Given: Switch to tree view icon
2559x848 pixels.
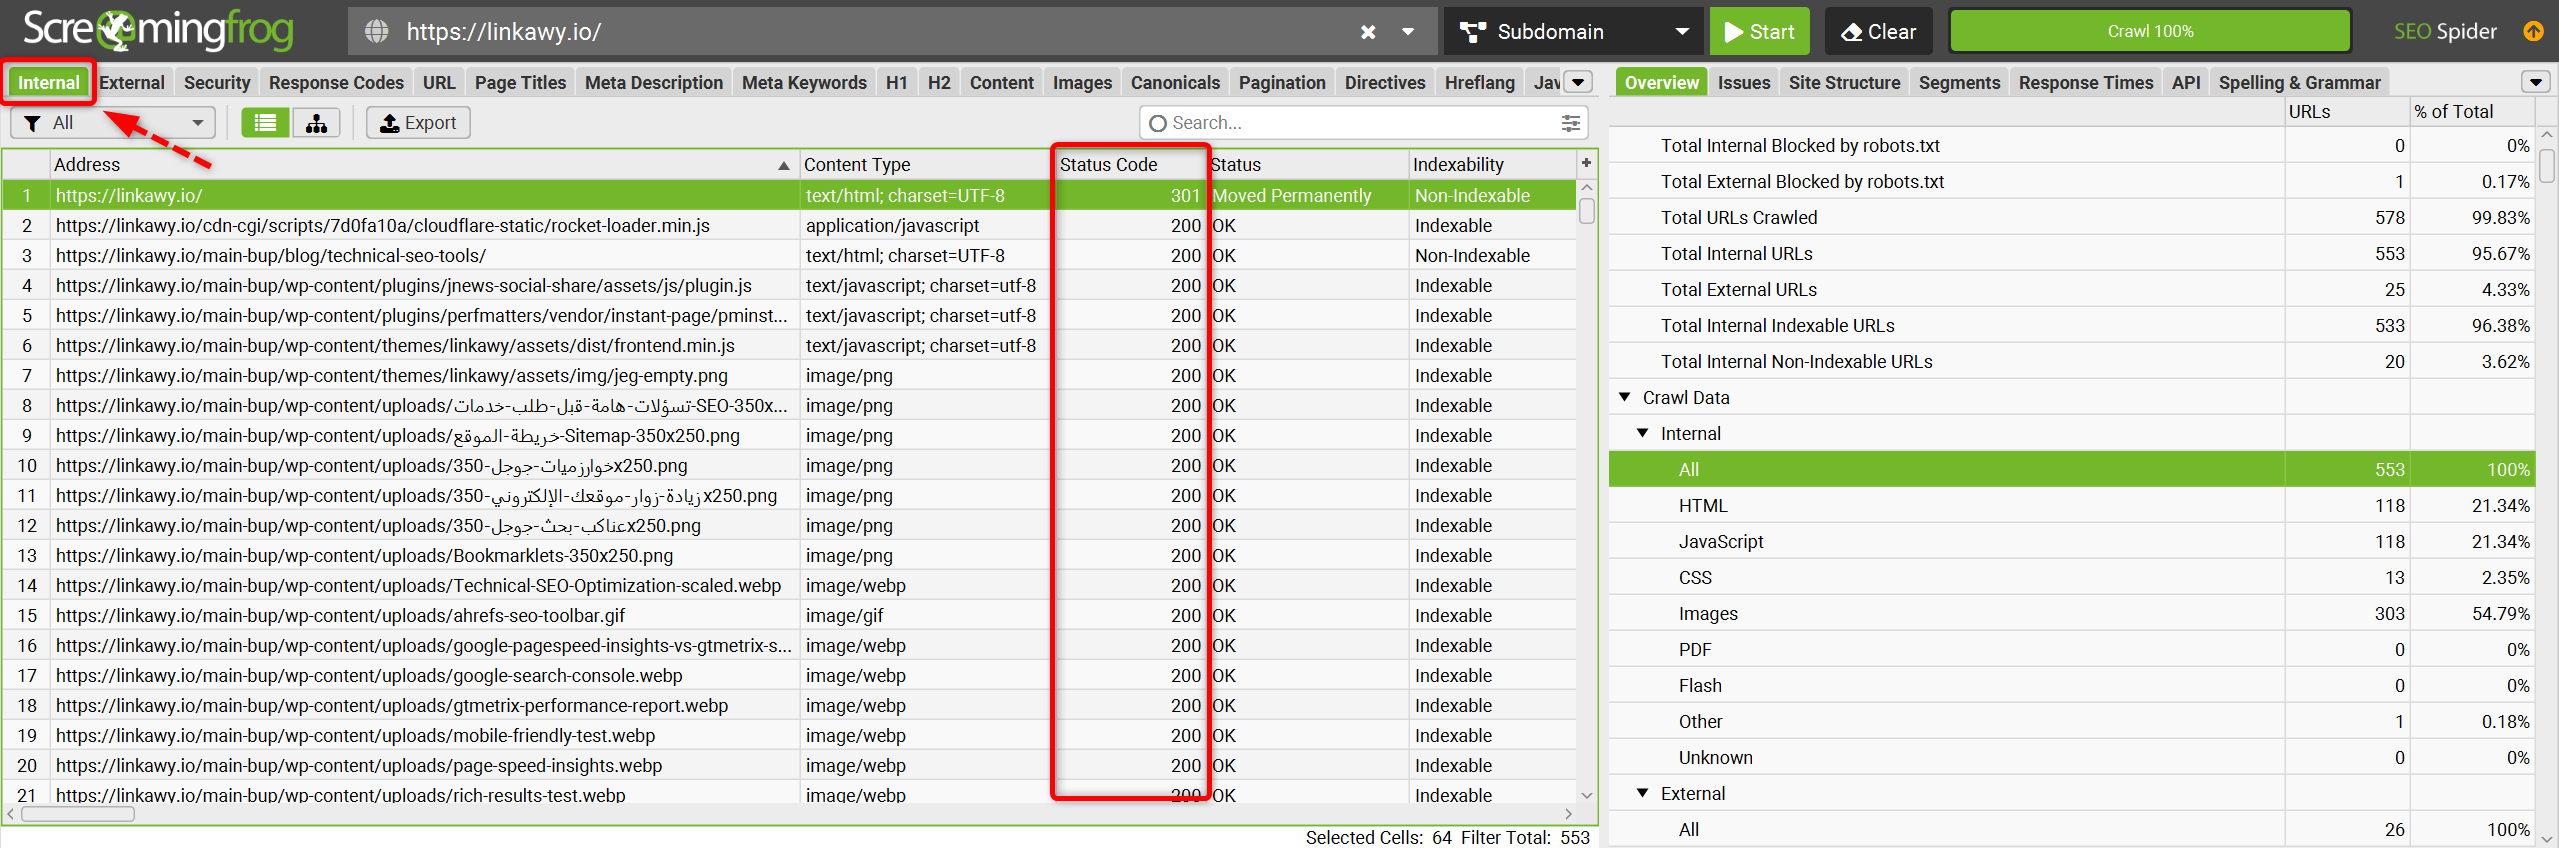Looking at the screenshot, I should 316,123.
